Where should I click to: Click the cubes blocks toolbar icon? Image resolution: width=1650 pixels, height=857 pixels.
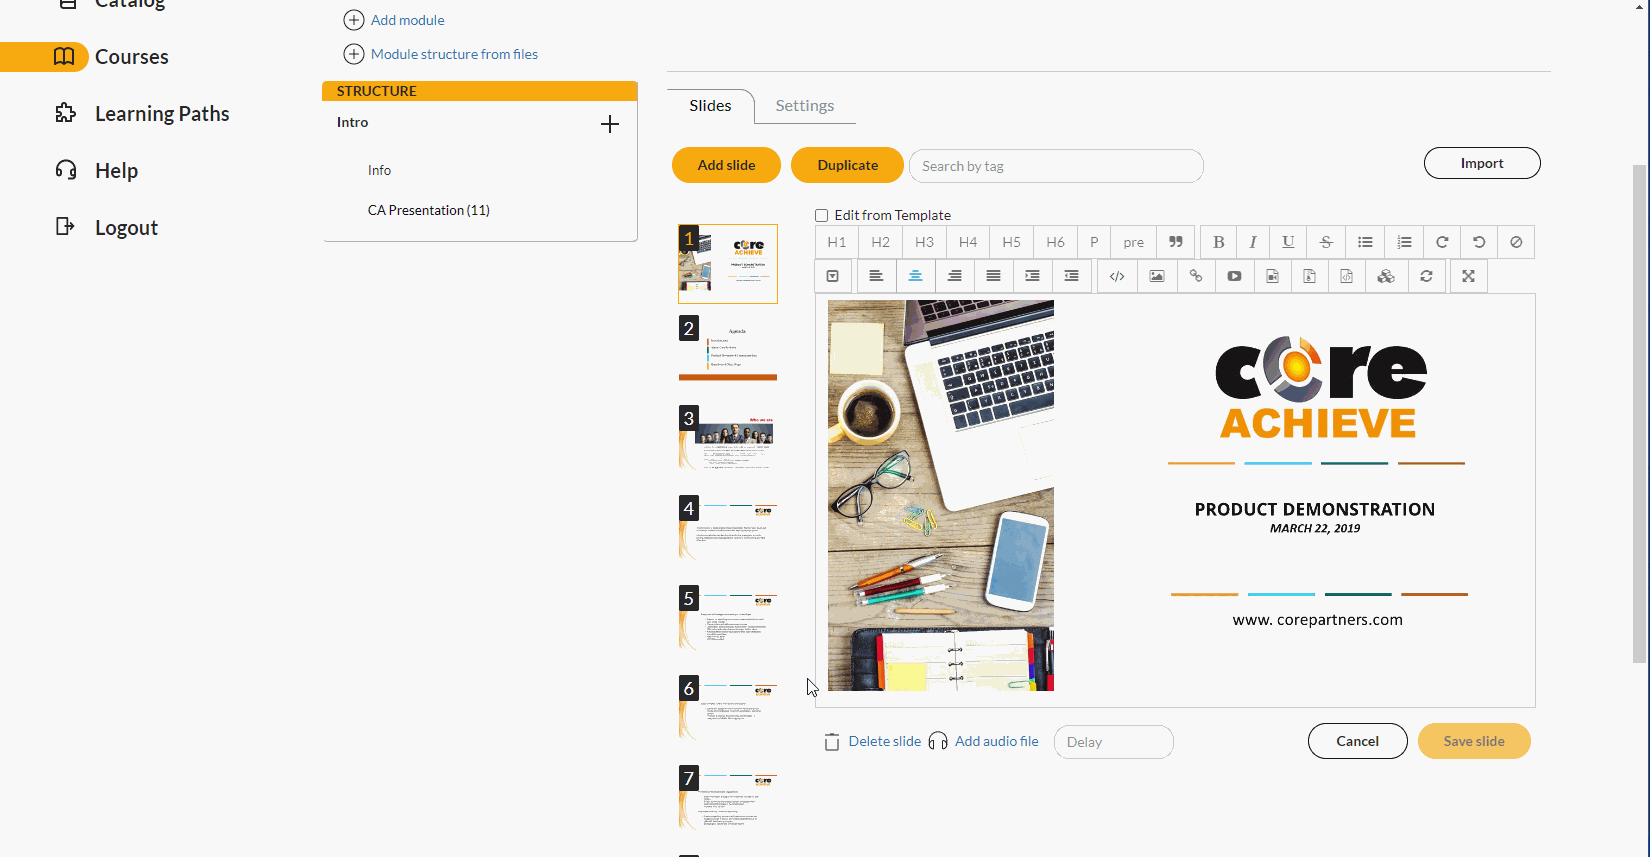(1386, 276)
